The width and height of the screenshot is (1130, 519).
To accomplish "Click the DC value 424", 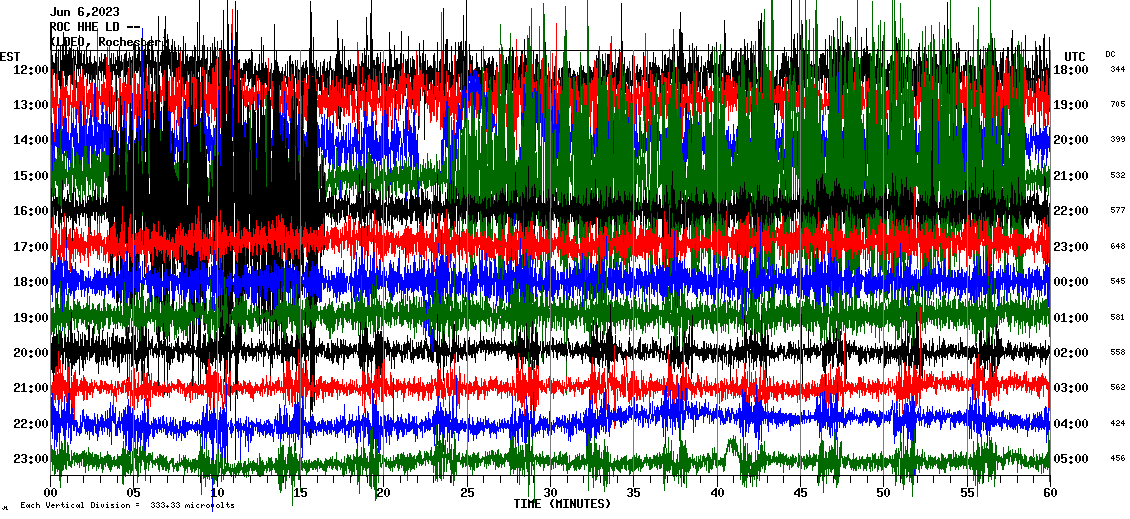I will point(1117,424).
